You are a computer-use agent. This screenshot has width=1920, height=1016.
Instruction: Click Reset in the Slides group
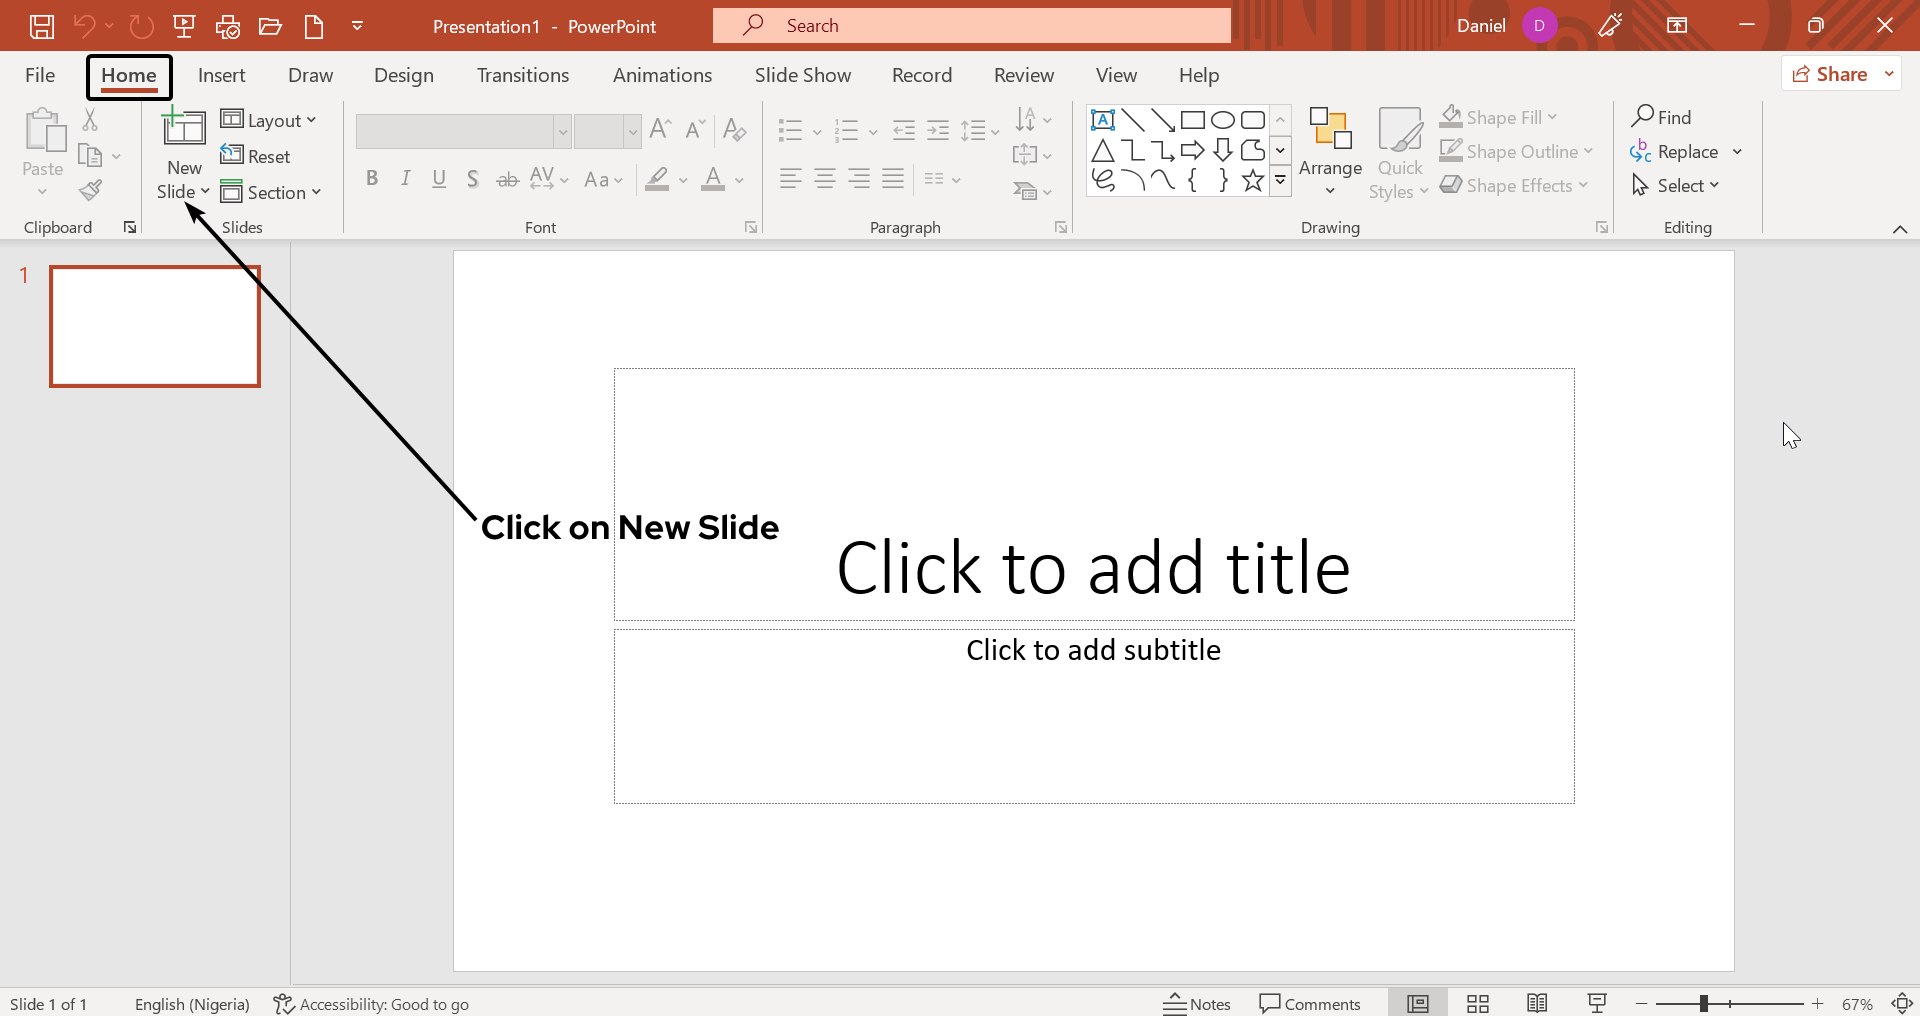(256, 155)
